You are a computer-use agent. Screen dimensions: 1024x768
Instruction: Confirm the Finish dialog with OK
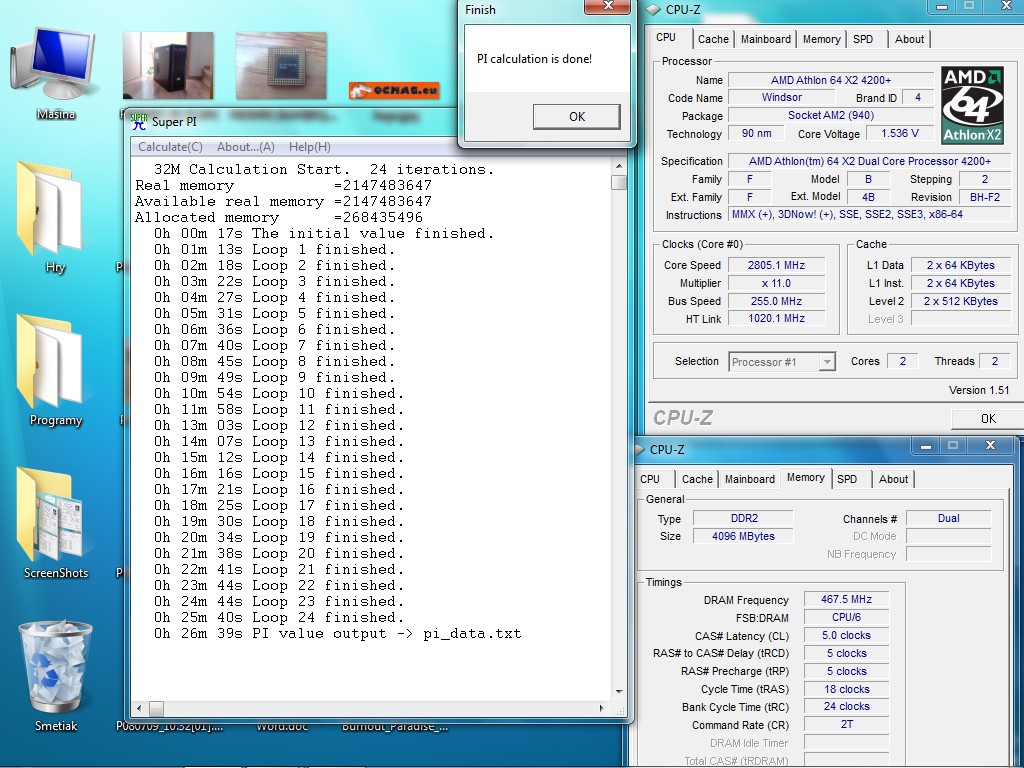(x=577, y=116)
